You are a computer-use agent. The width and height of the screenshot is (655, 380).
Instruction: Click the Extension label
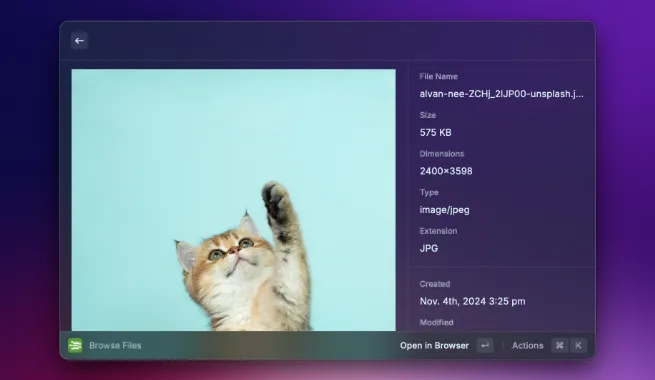pos(438,231)
